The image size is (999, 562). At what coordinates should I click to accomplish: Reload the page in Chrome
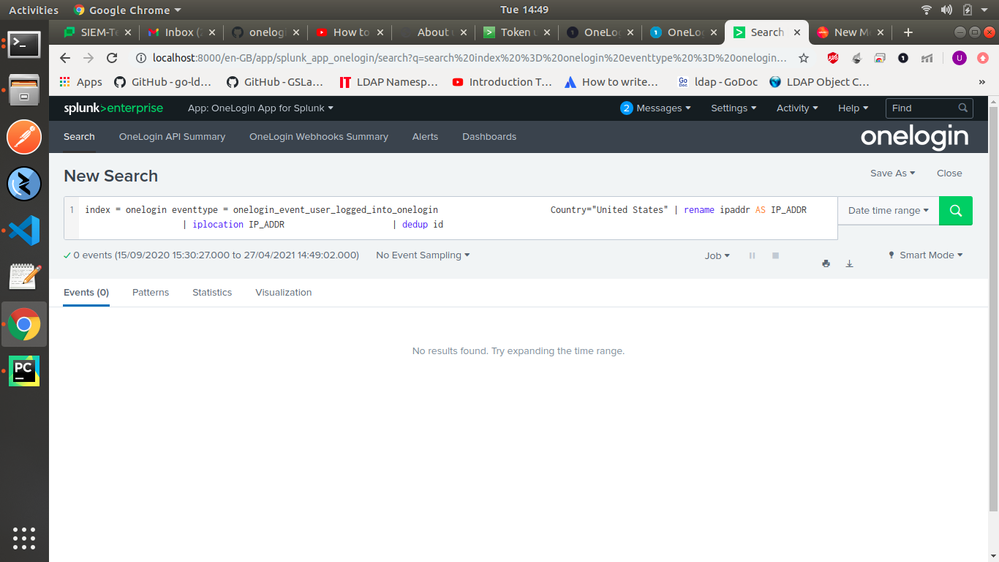113,58
